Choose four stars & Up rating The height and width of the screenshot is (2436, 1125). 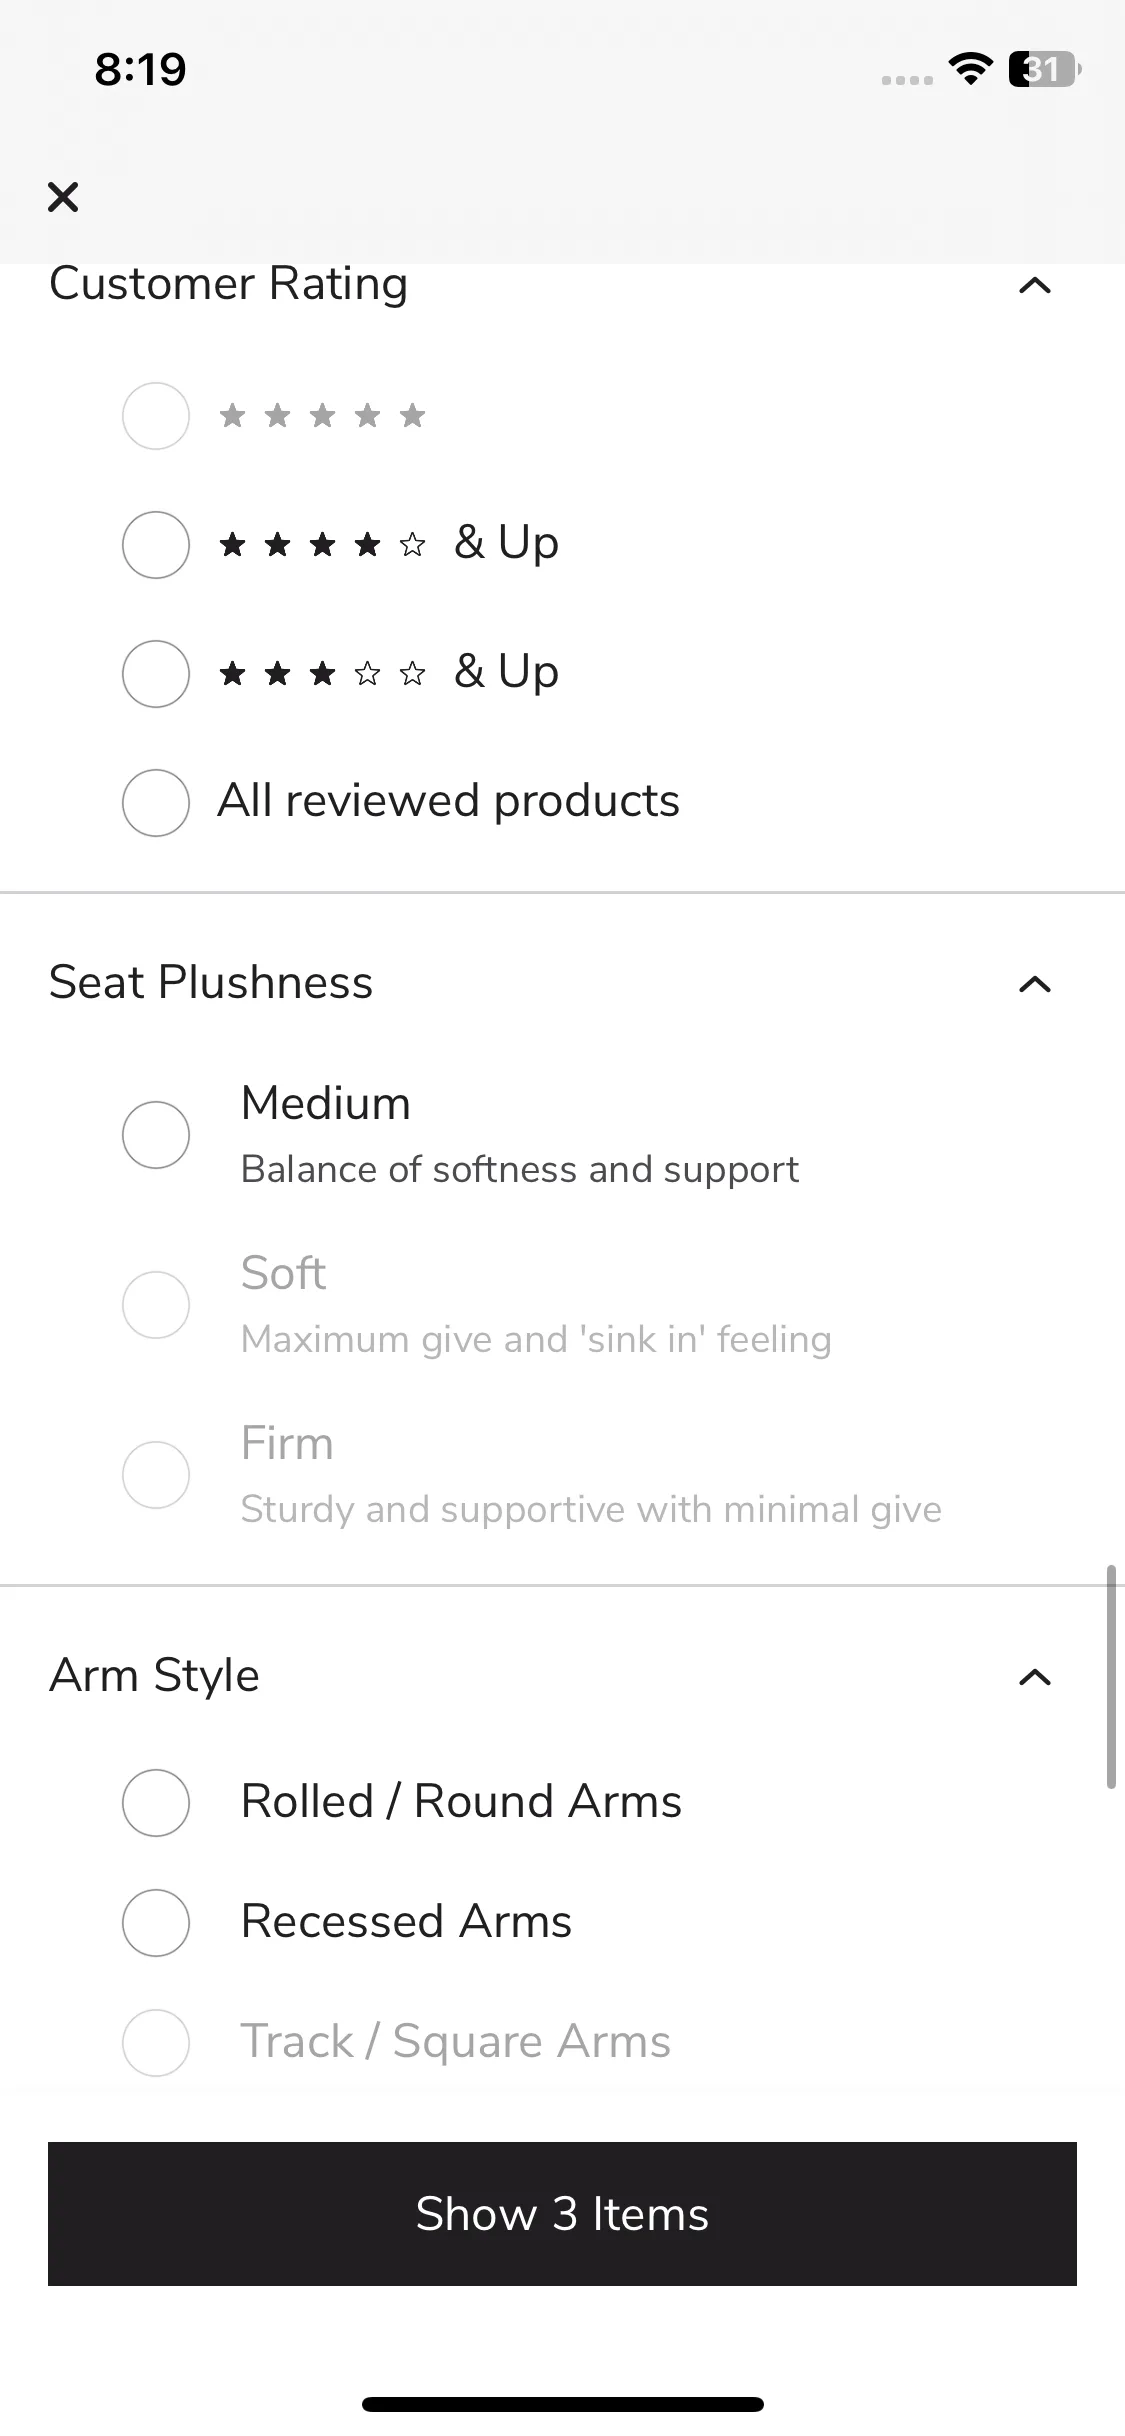click(155, 545)
